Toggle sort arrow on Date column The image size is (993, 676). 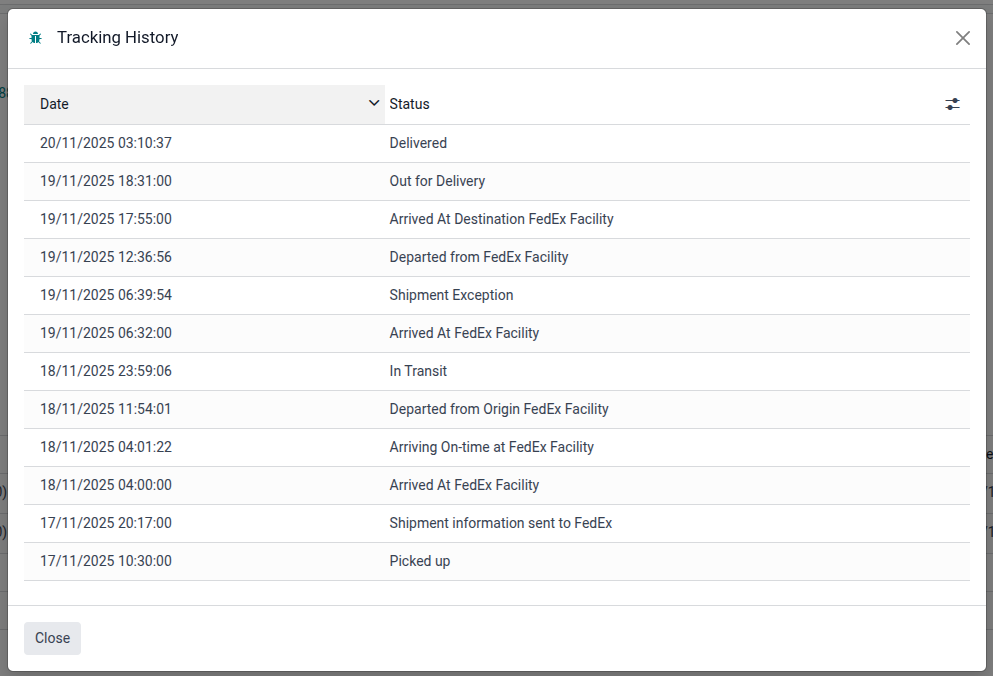374,103
